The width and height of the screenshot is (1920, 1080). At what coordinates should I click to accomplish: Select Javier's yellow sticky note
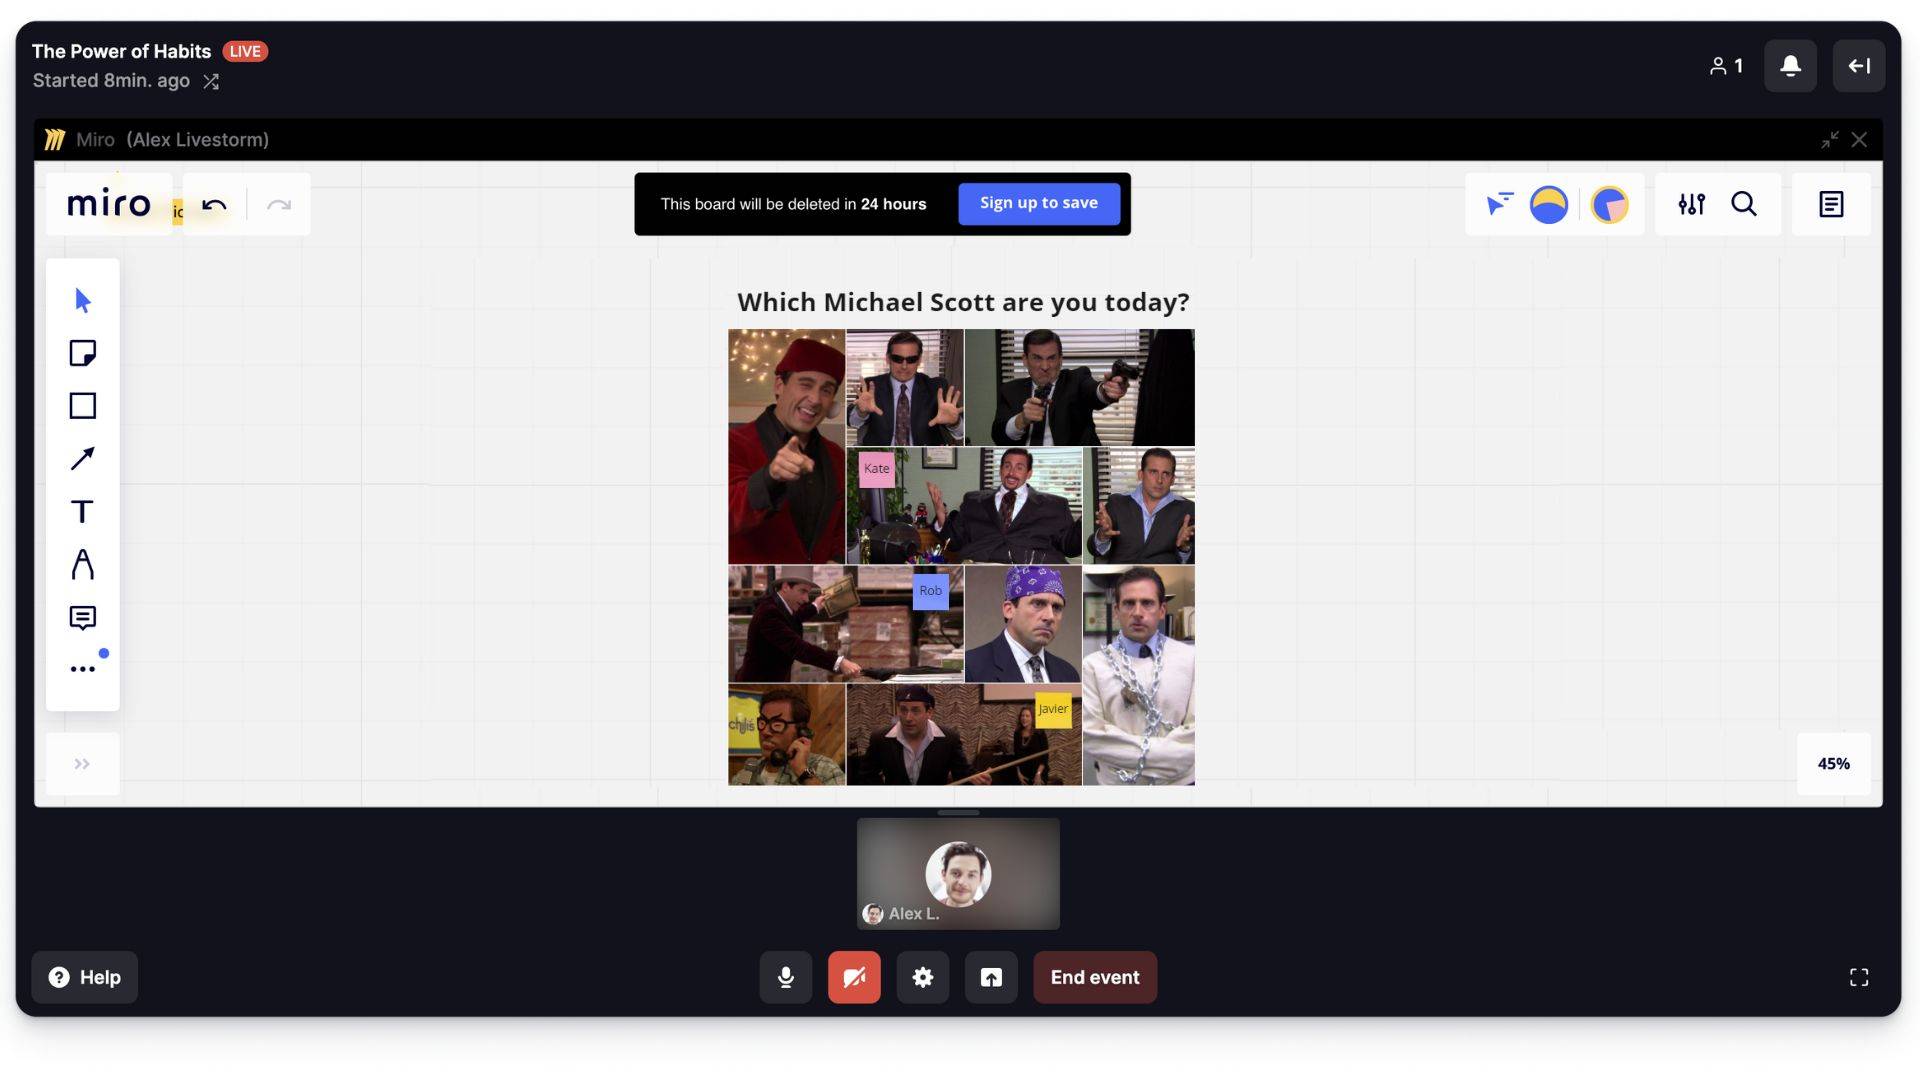pos(1053,709)
